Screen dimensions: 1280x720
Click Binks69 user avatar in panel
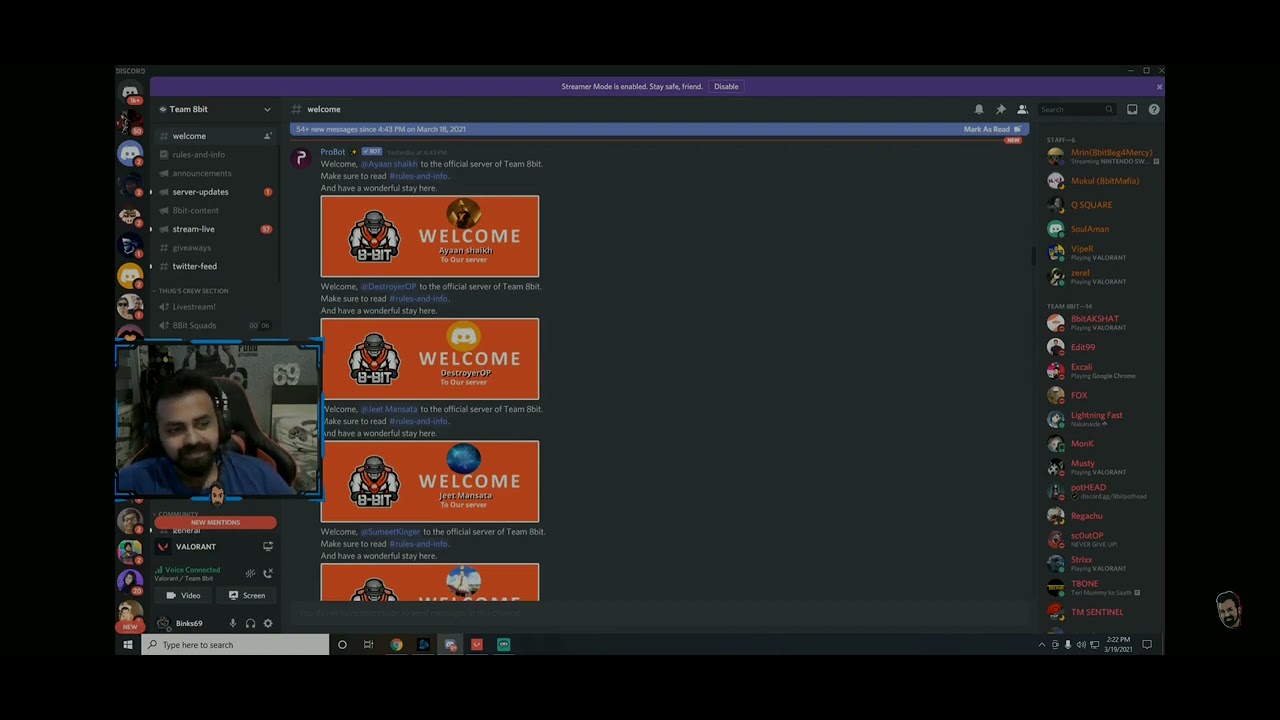164,624
